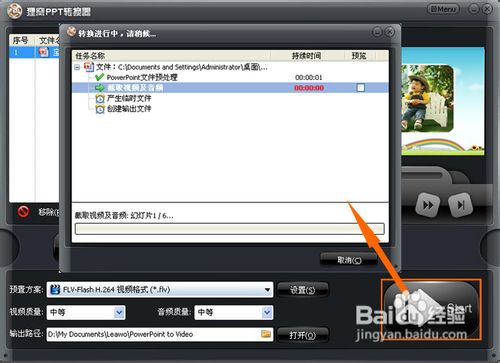Click the Open (打开) output folder button

coord(302,335)
